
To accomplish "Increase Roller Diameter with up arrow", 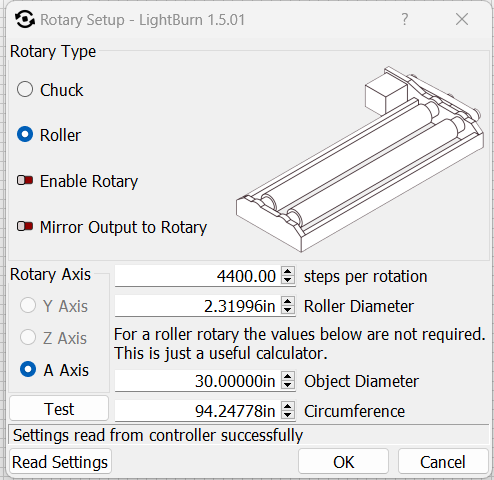I will coord(288,301).
